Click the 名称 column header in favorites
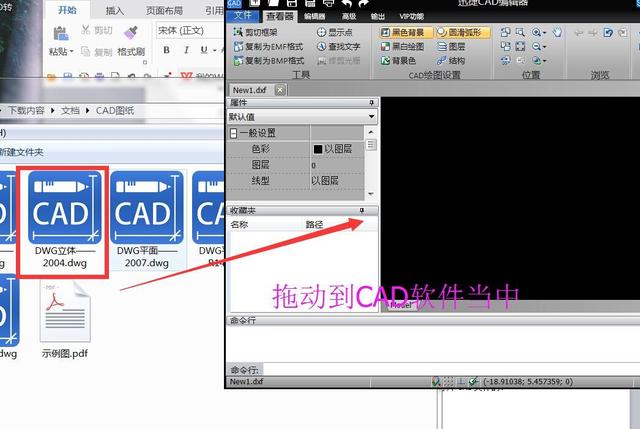640x429 pixels. tap(239, 225)
